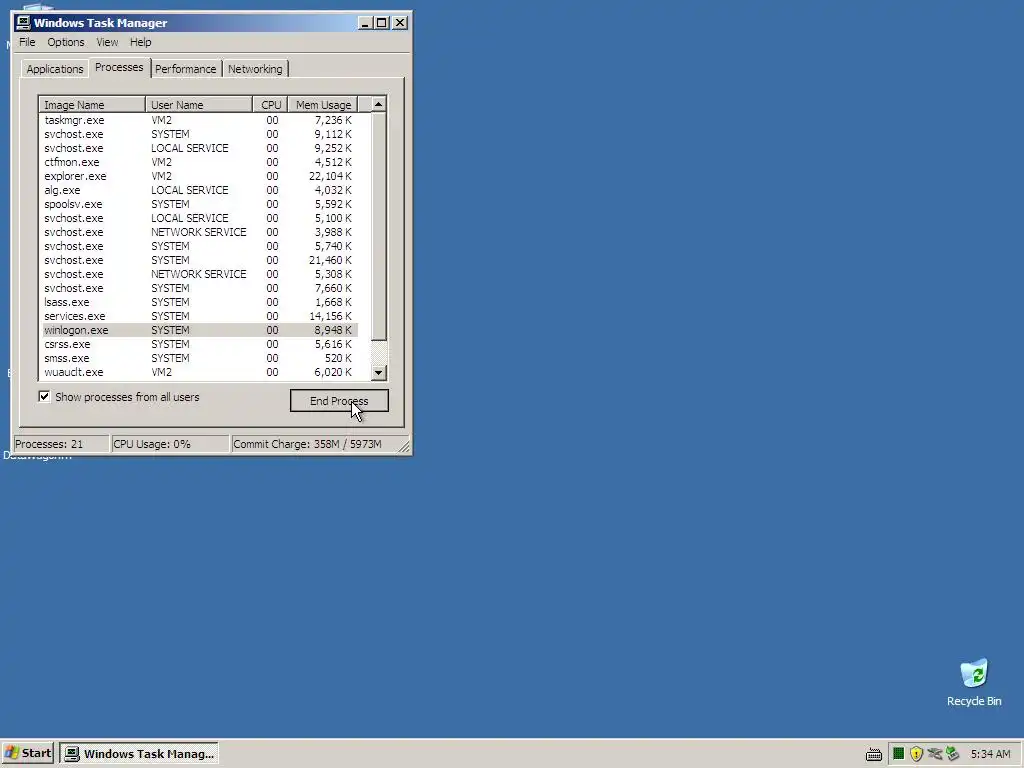Select the smss.exe process
The height and width of the screenshot is (768, 1024).
point(199,359)
